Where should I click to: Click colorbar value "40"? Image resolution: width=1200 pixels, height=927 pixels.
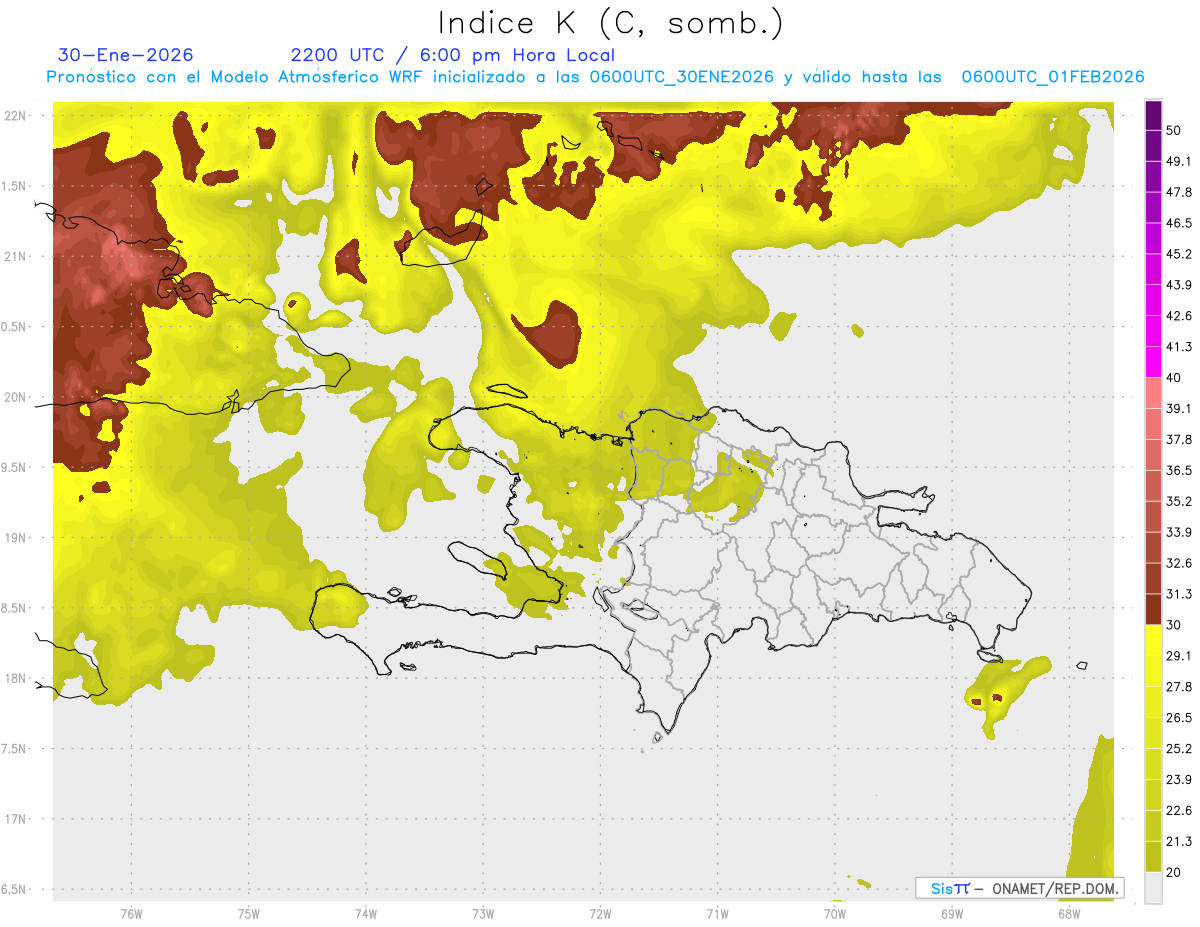[1175, 377]
